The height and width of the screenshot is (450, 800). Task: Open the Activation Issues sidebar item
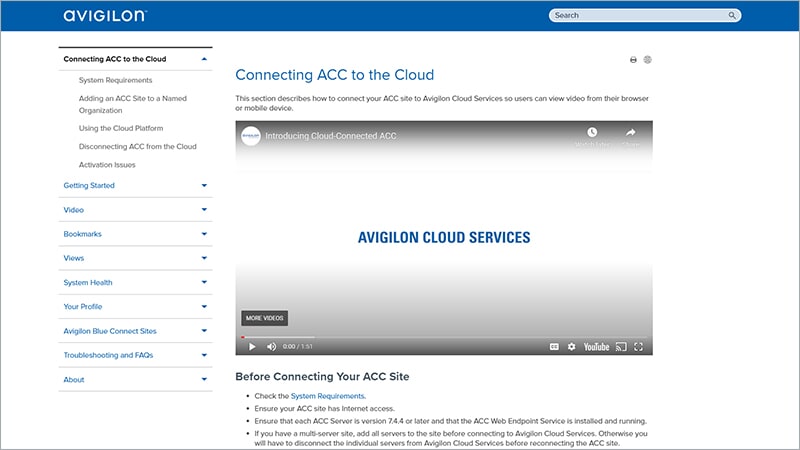coord(107,165)
